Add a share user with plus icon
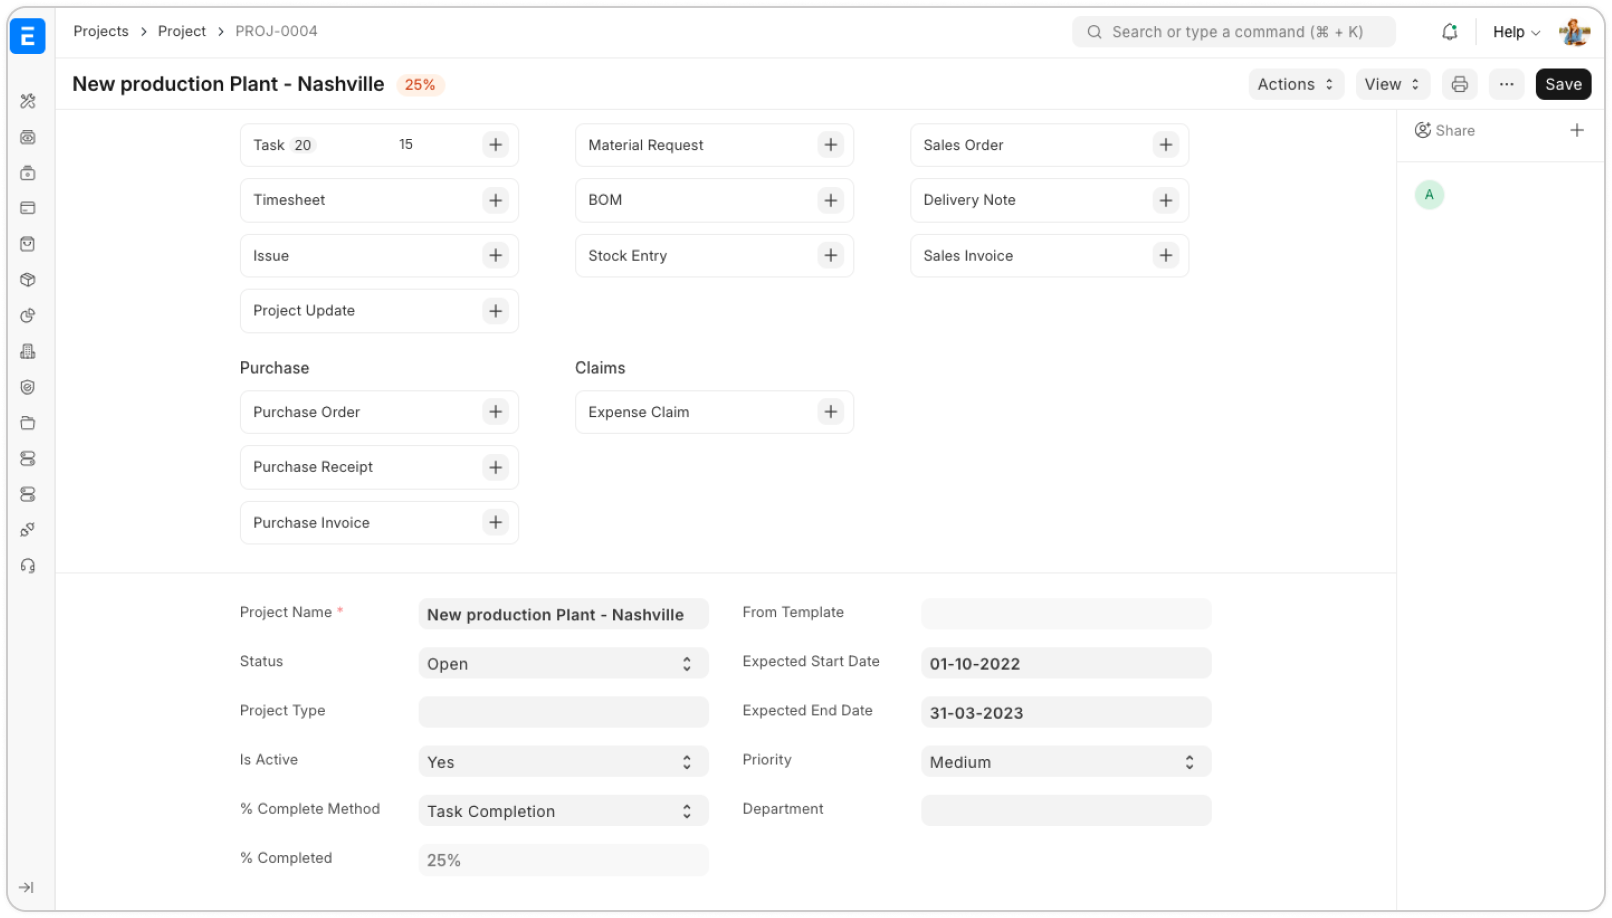Image resolution: width=1612 pixels, height=918 pixels. coord(1576,130)
